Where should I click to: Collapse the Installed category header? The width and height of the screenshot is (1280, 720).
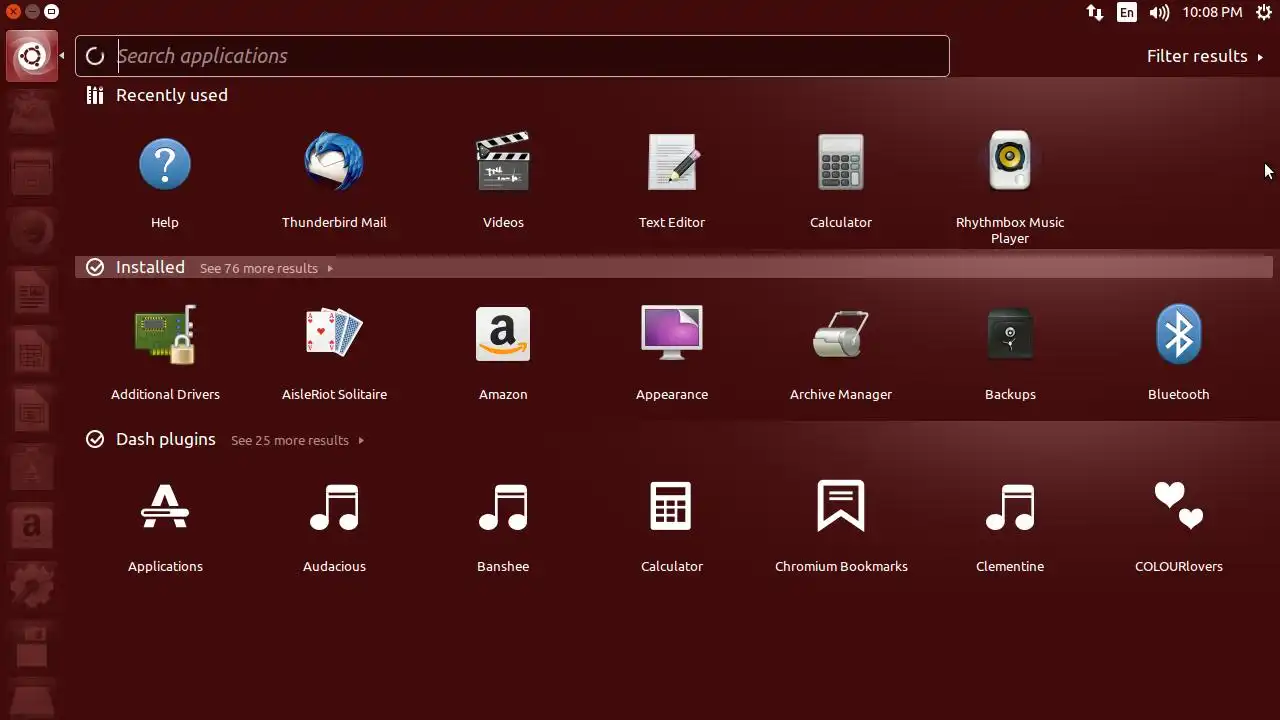pos(150,267)
